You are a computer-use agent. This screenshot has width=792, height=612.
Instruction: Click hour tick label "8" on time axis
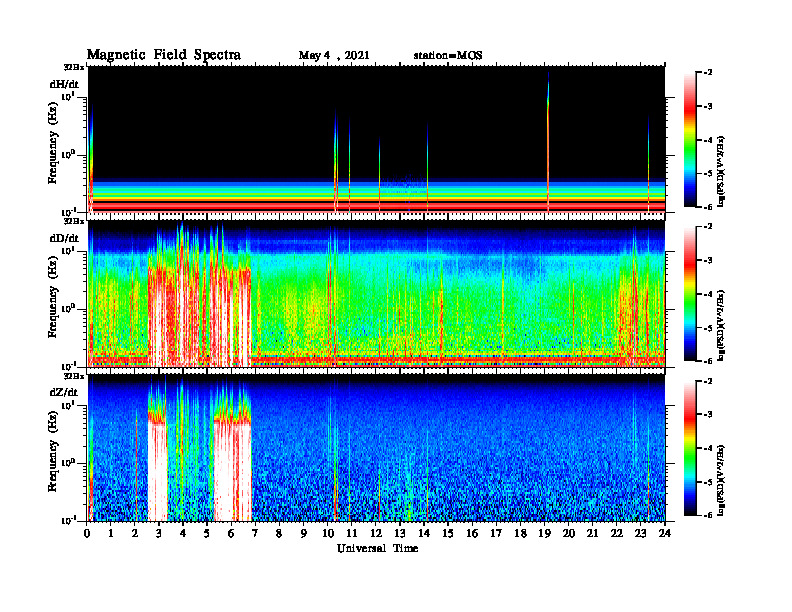tap(279, 533)
